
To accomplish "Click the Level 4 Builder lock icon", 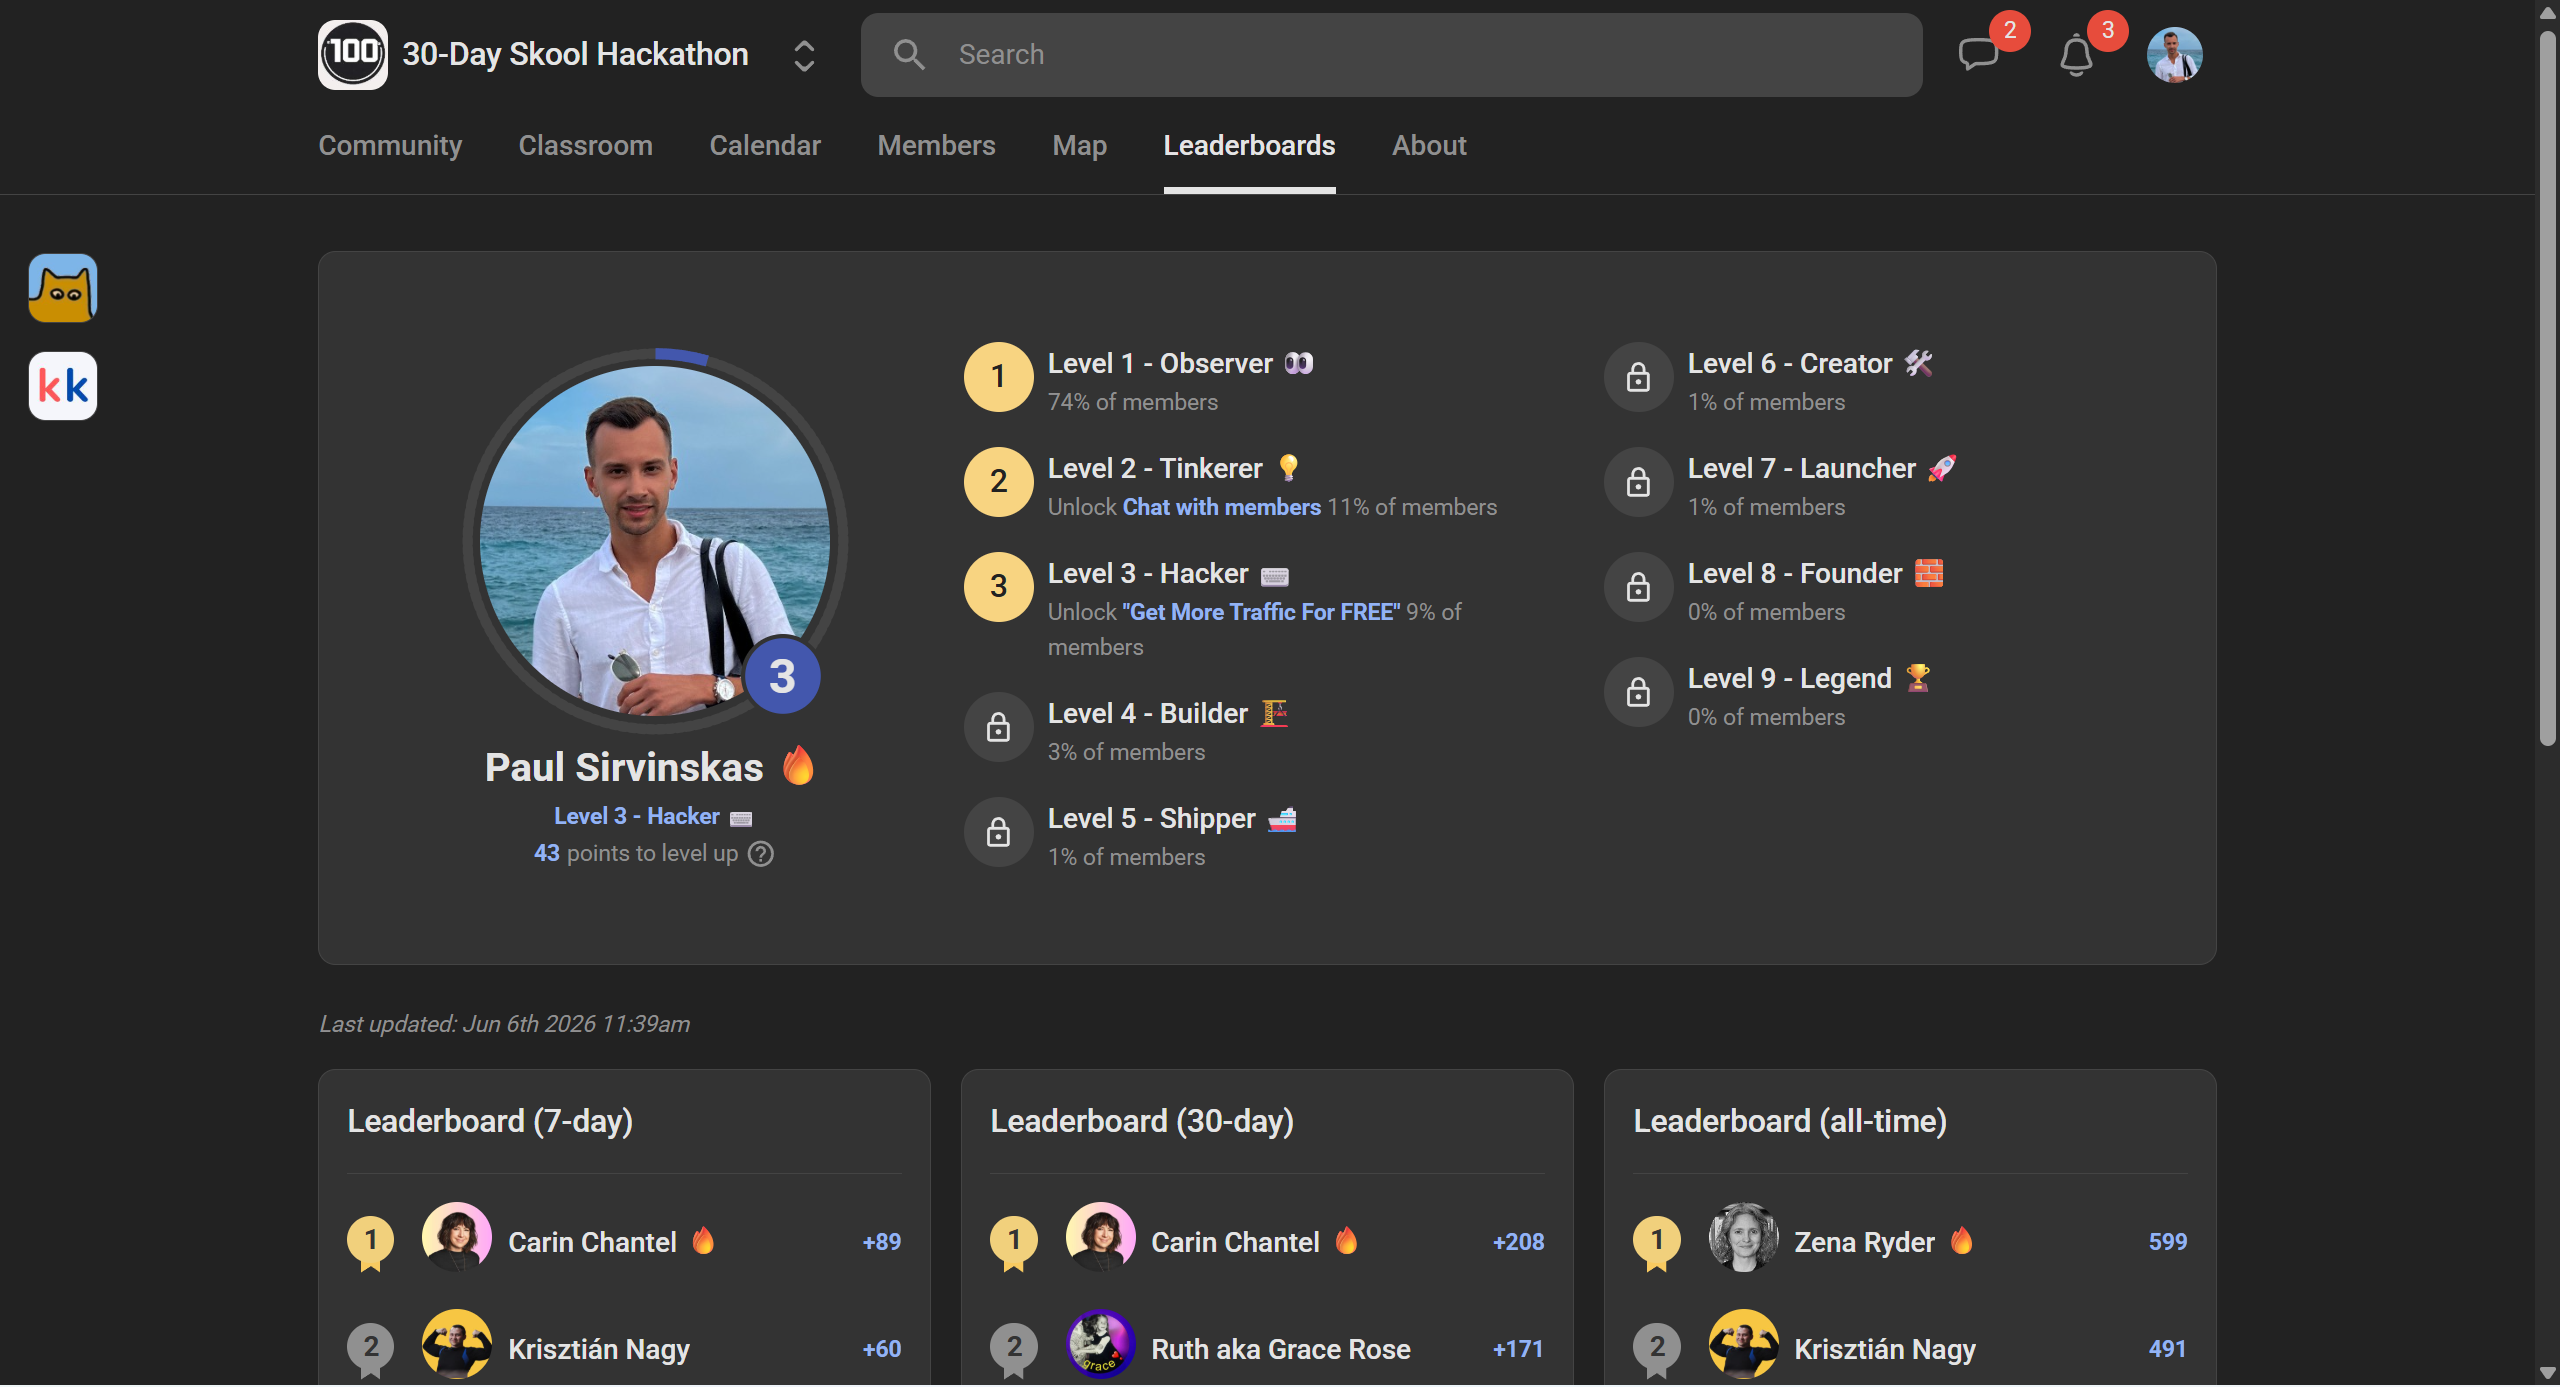I will (998, 727).
